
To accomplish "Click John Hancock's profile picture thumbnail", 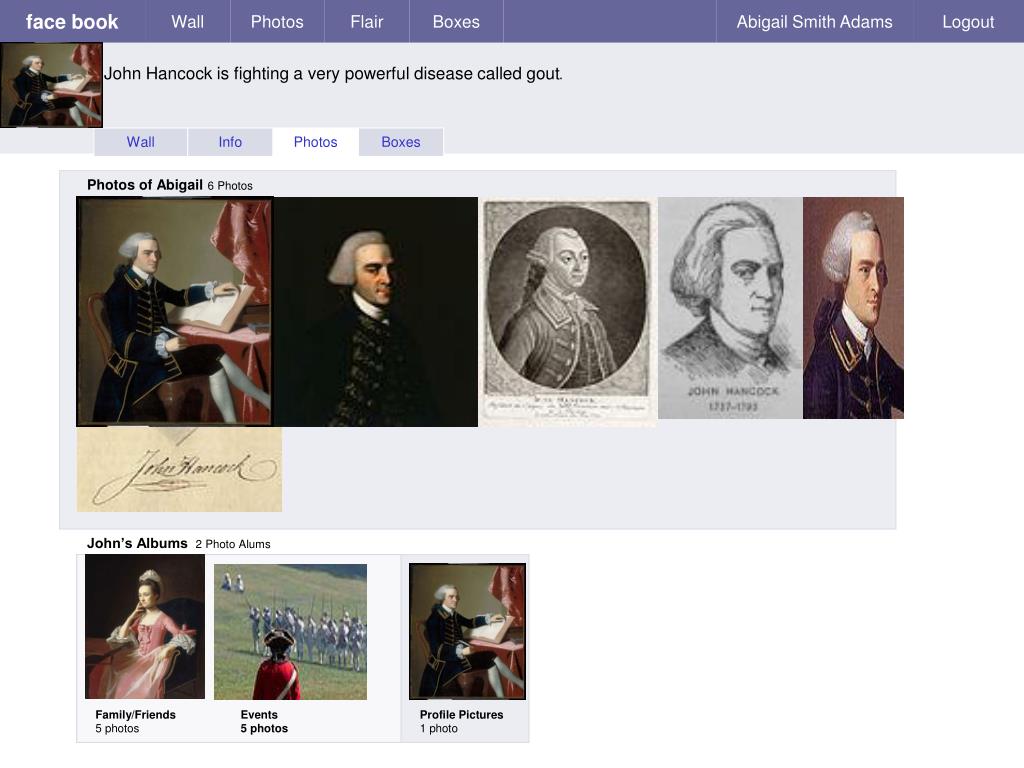I will click(51, 85).
